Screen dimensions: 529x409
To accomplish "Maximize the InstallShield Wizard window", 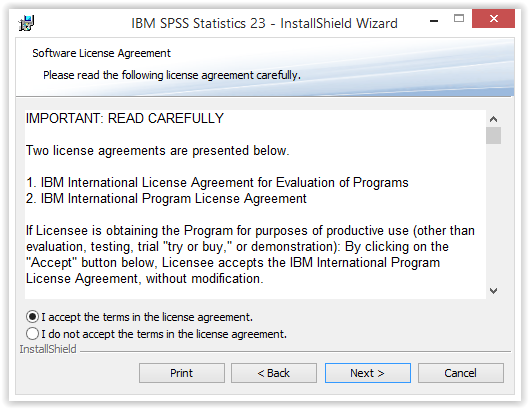I will click(459, 19).
